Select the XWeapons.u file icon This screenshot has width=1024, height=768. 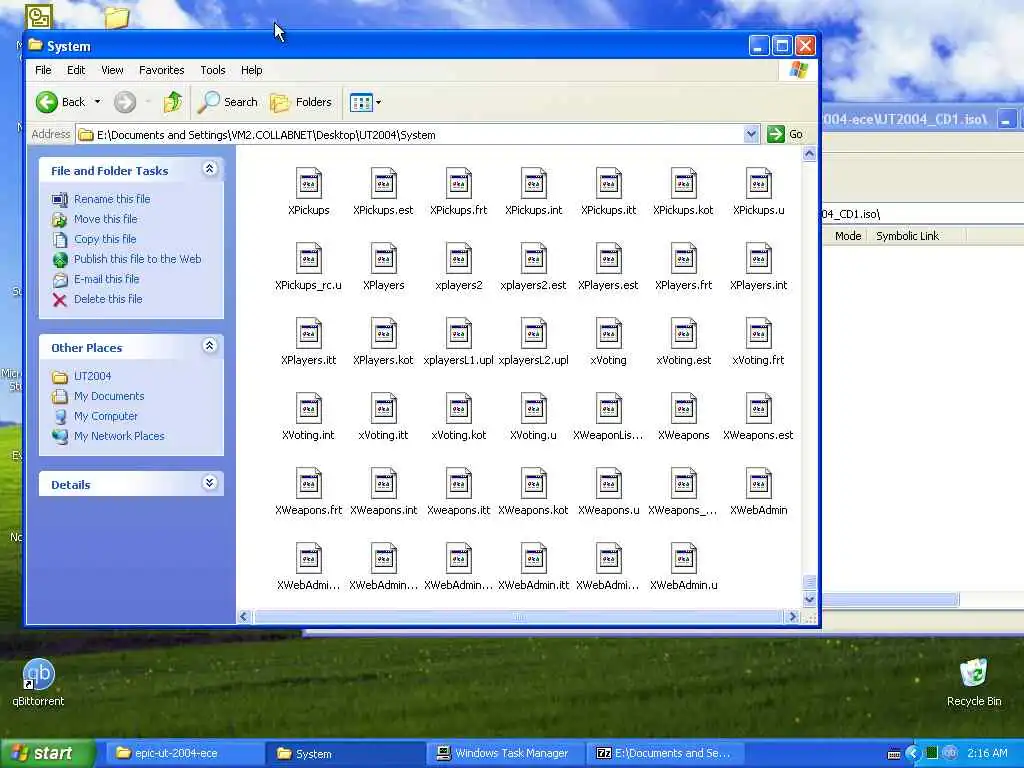tap(608, 484)
